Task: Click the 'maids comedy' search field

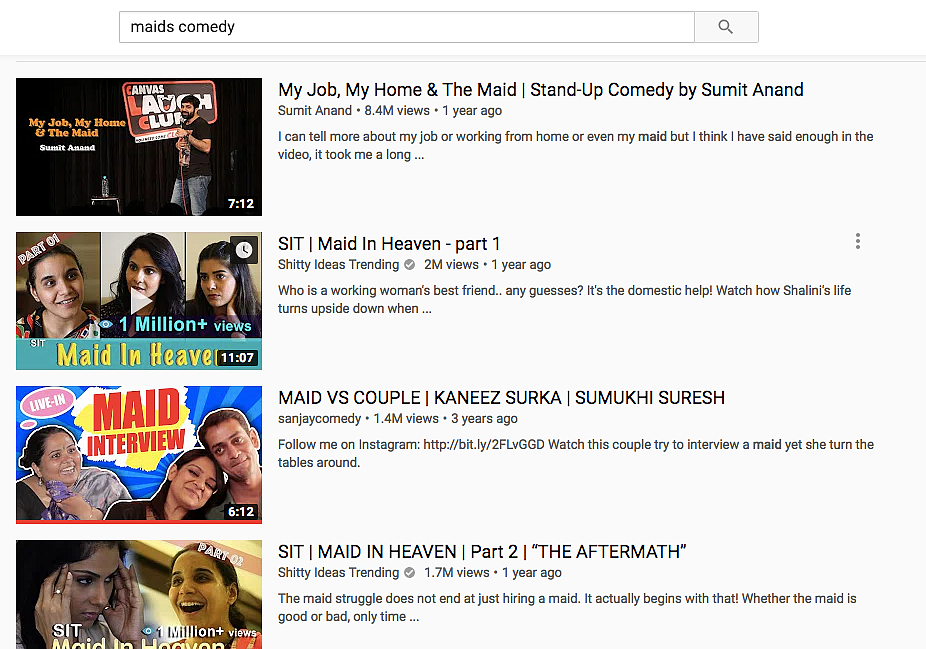Action: click(x=406, y=27)
